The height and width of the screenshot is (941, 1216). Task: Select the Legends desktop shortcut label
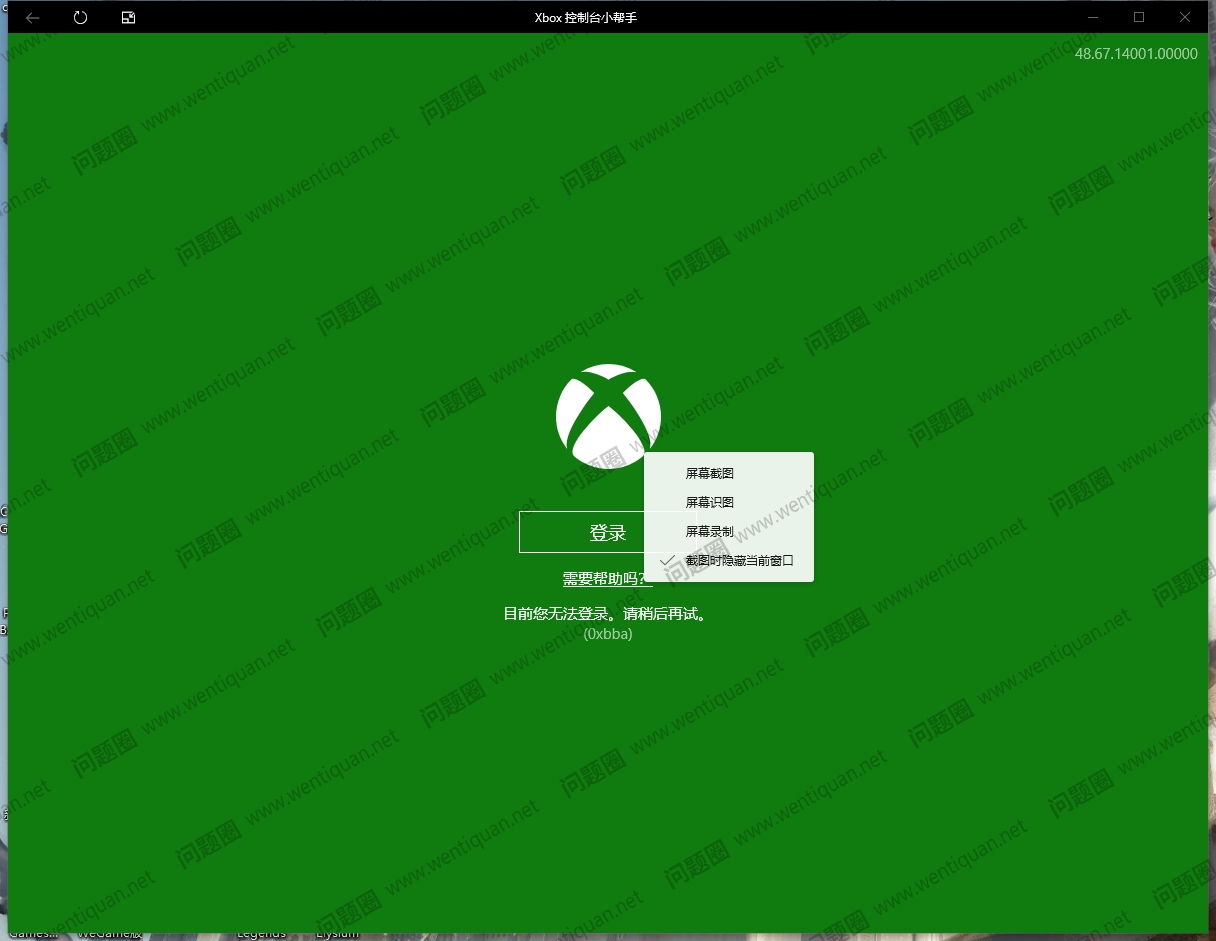261,935
